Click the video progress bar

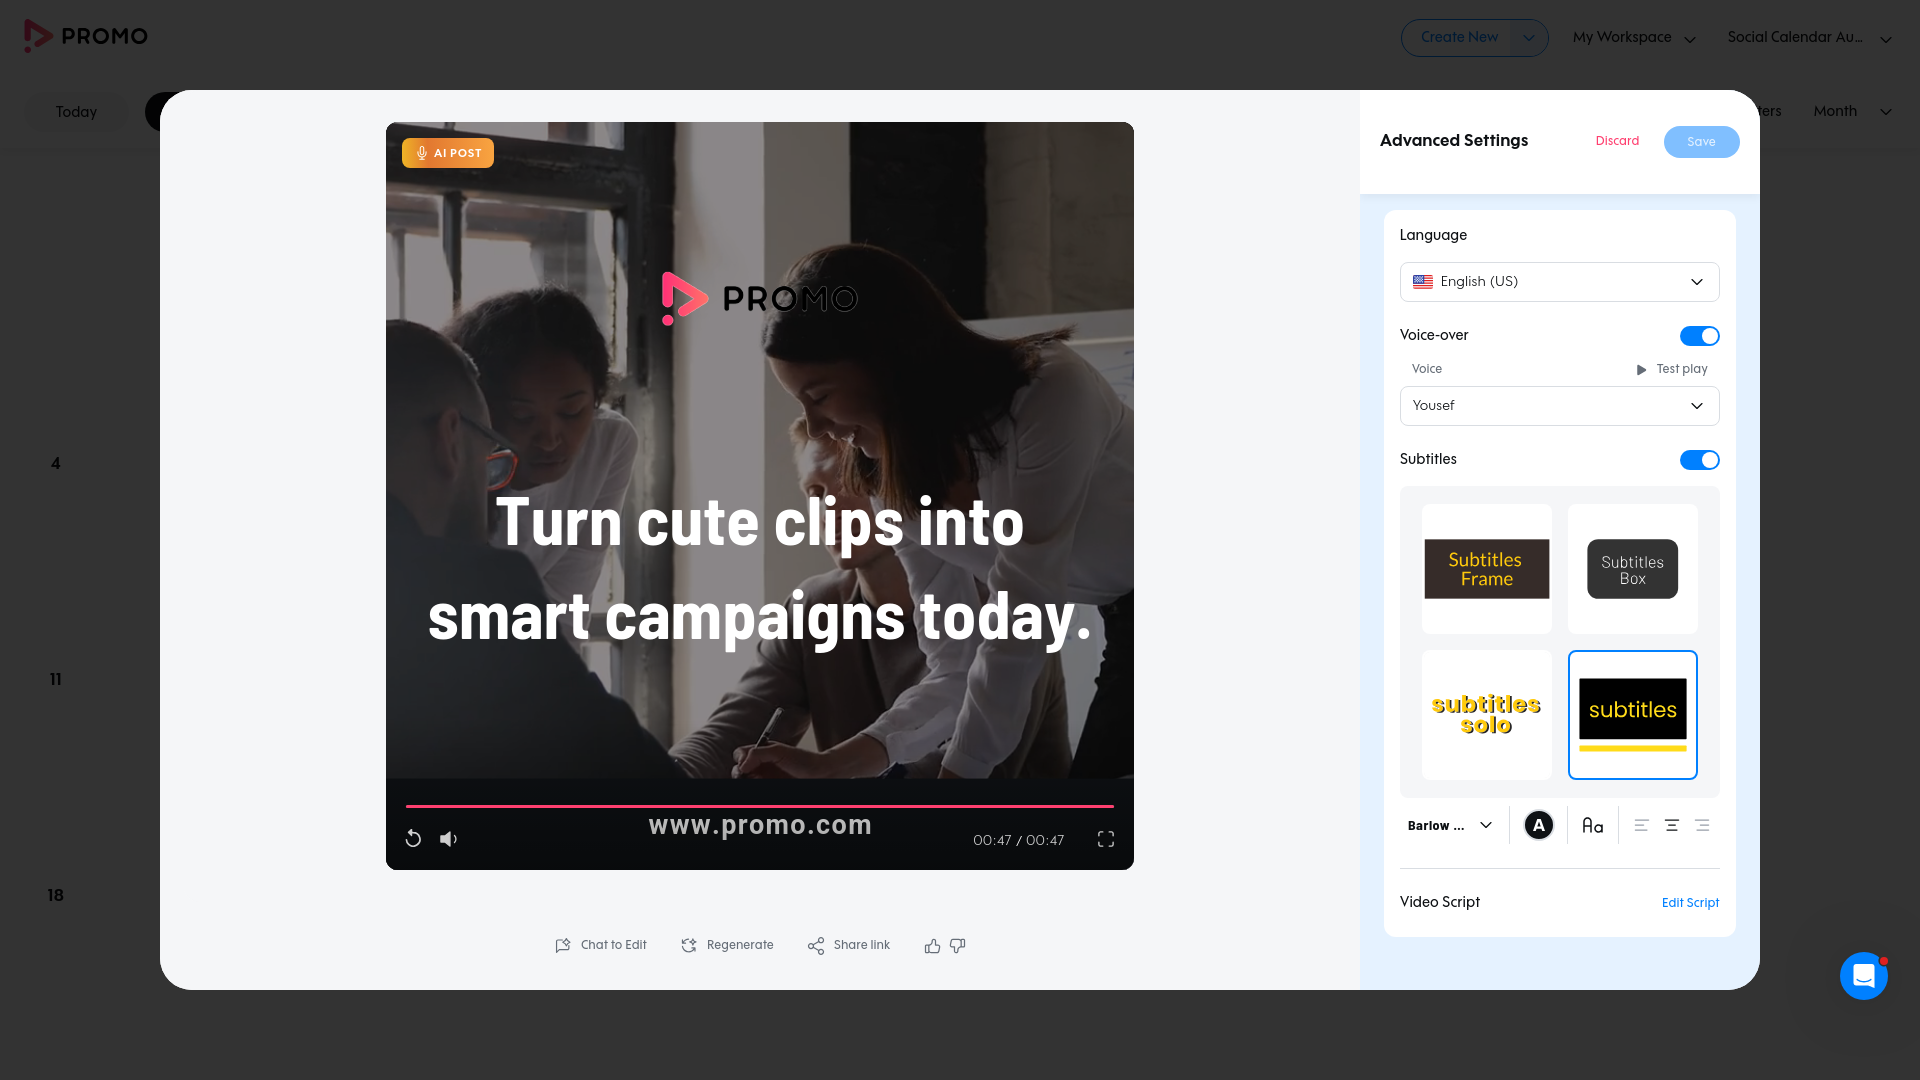click(x=760, y=806)
